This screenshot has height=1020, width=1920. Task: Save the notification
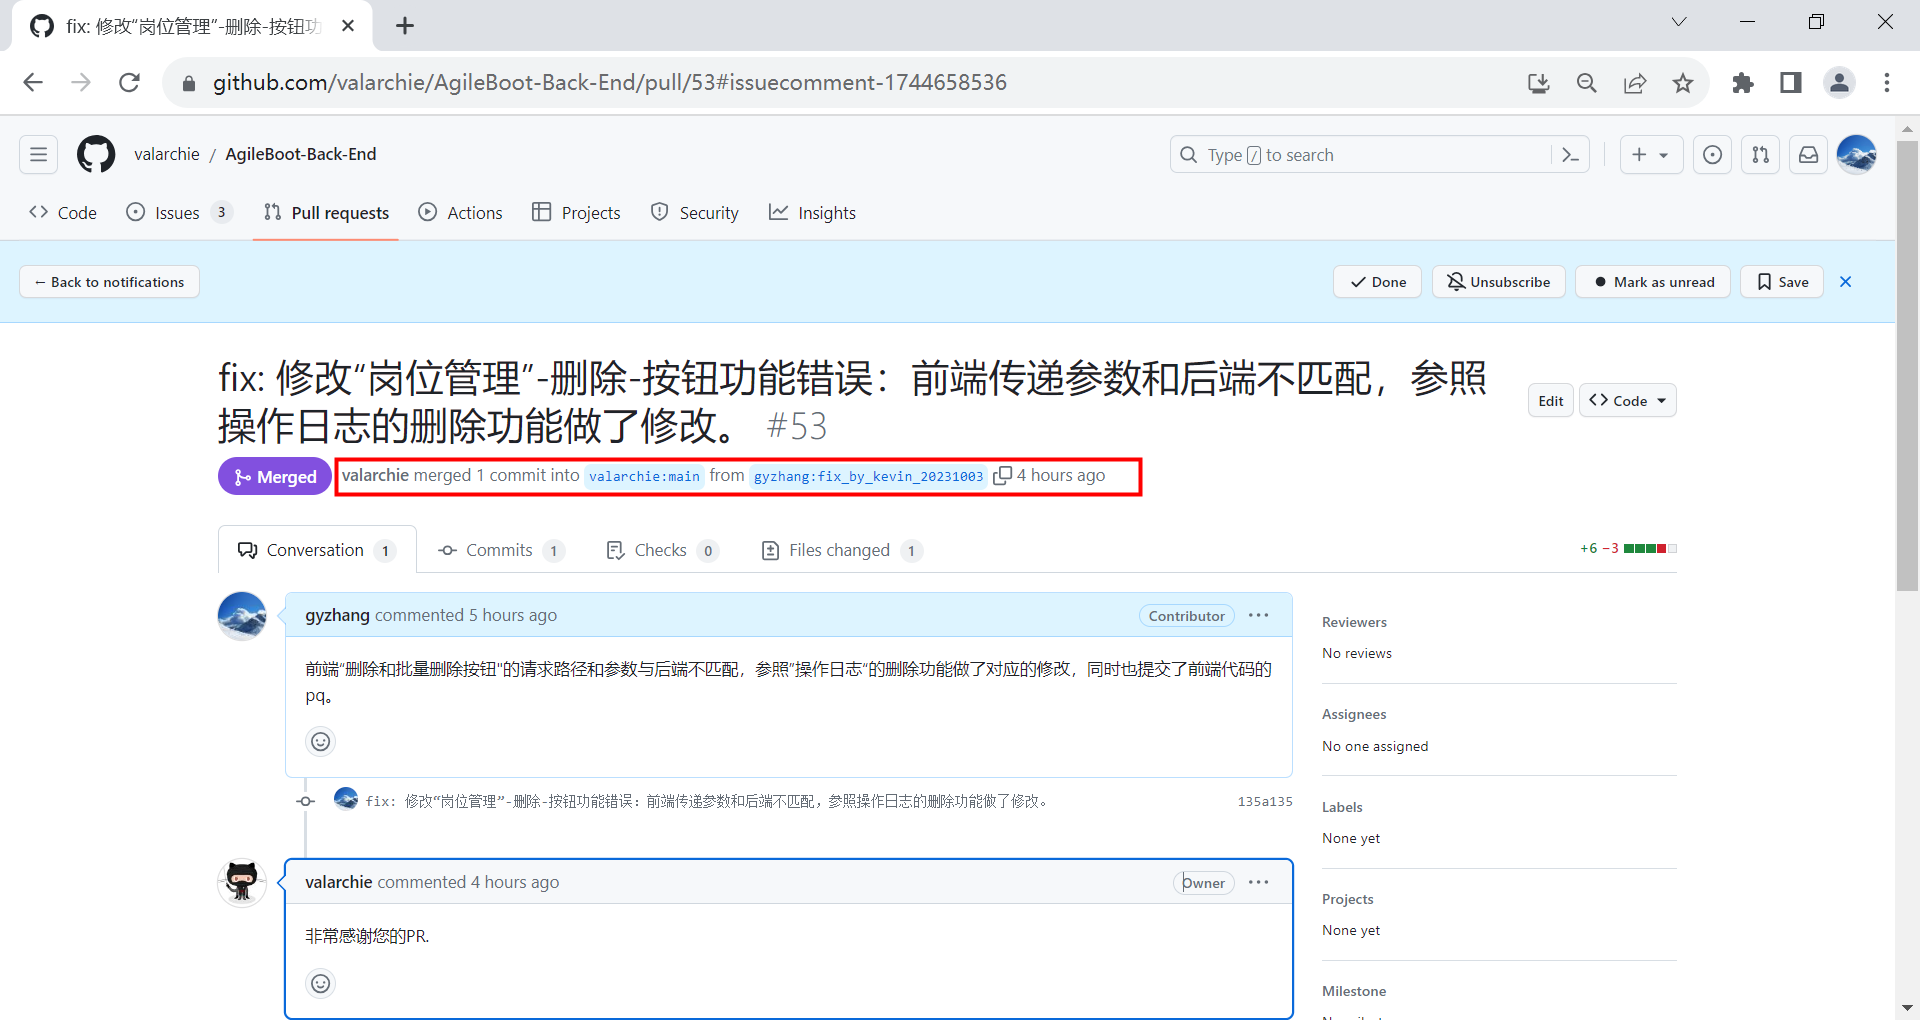(1782, 282)
